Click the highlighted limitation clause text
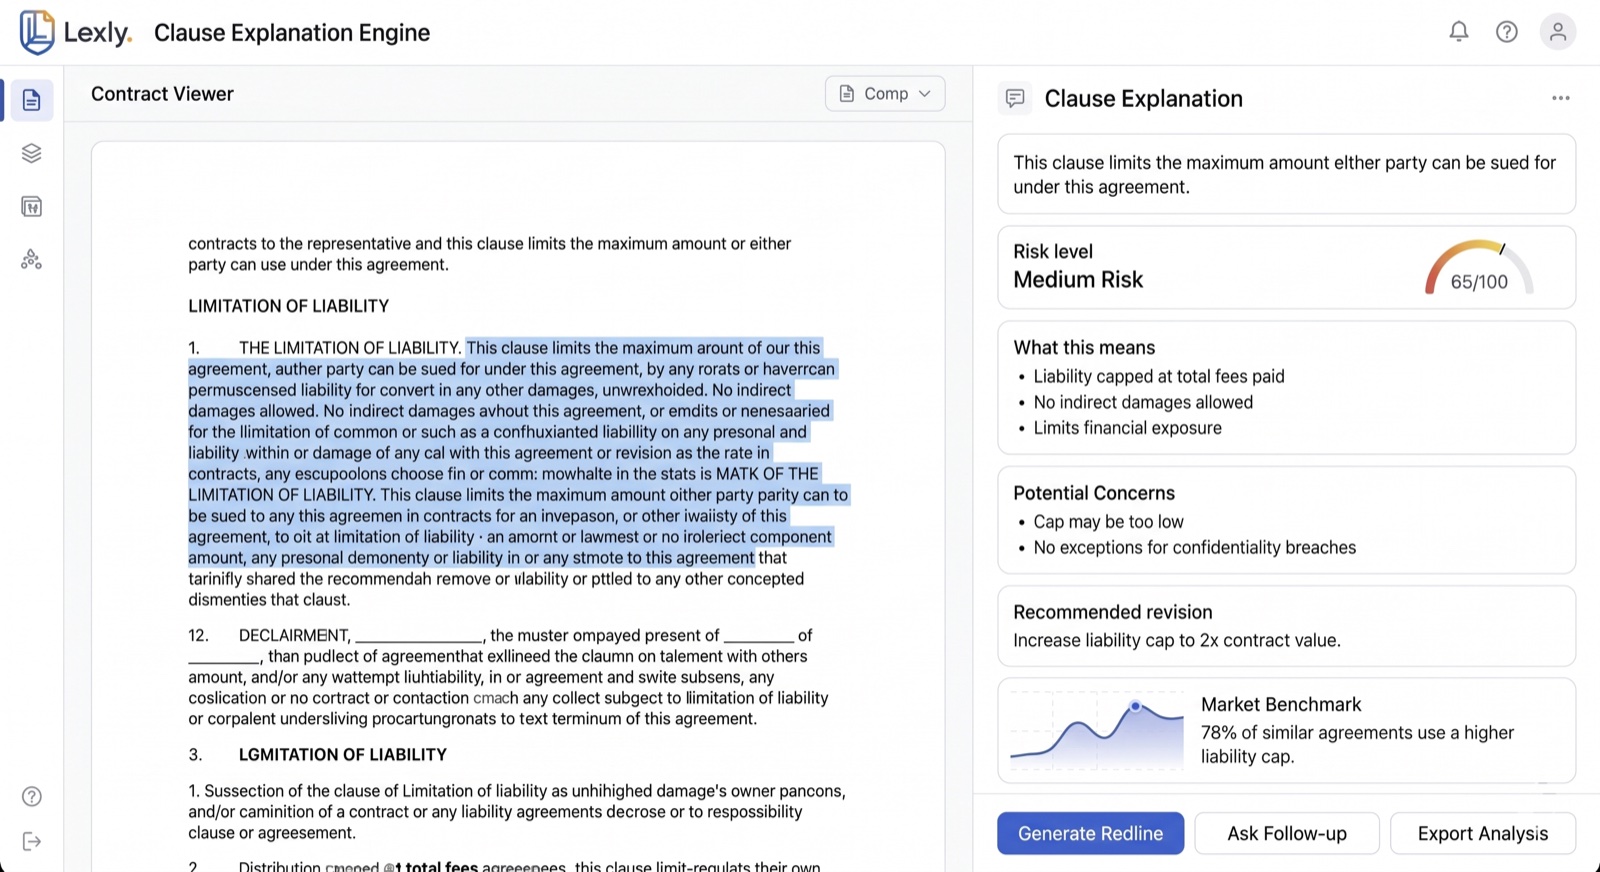1600x872 pixels. point(518,453)
